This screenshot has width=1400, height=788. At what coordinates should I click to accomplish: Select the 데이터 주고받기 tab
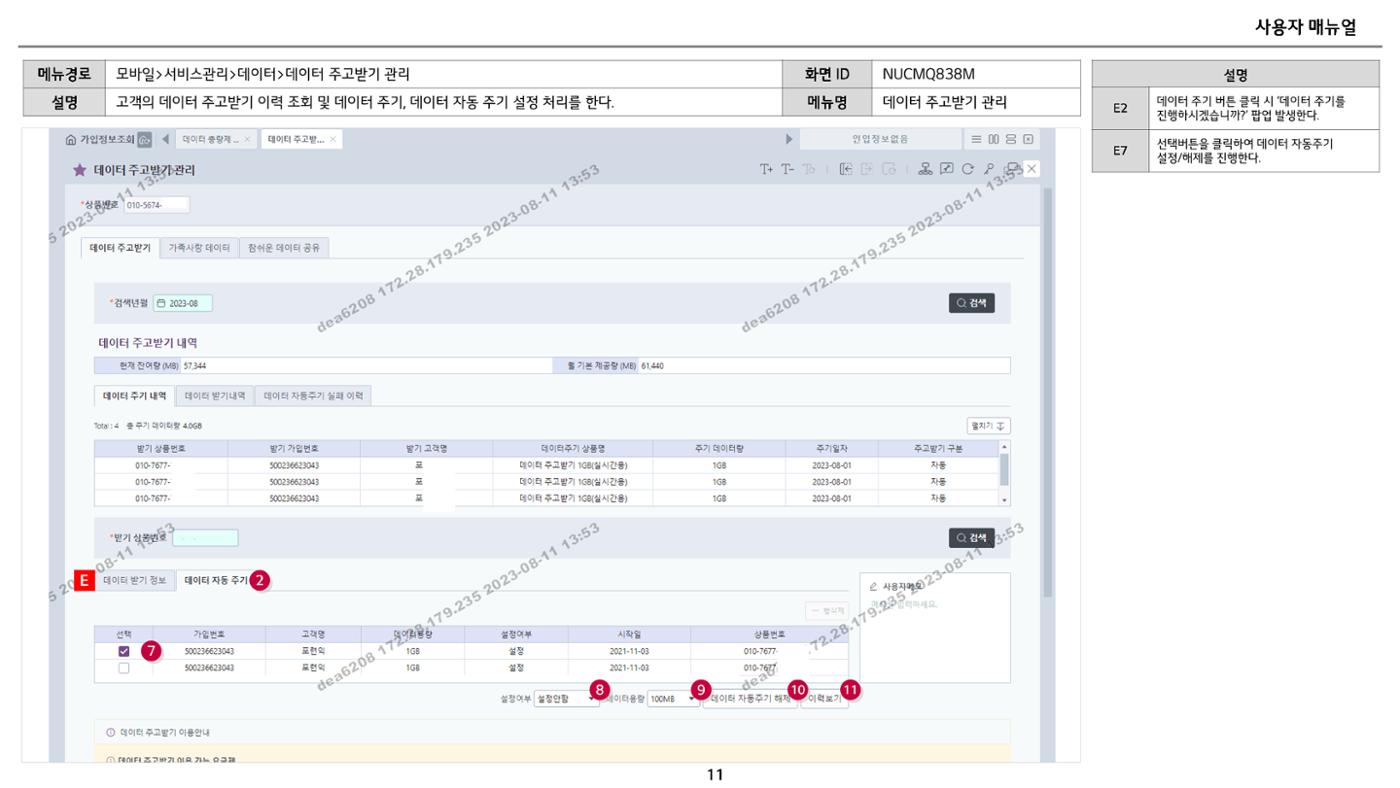(x=120, y=247)
